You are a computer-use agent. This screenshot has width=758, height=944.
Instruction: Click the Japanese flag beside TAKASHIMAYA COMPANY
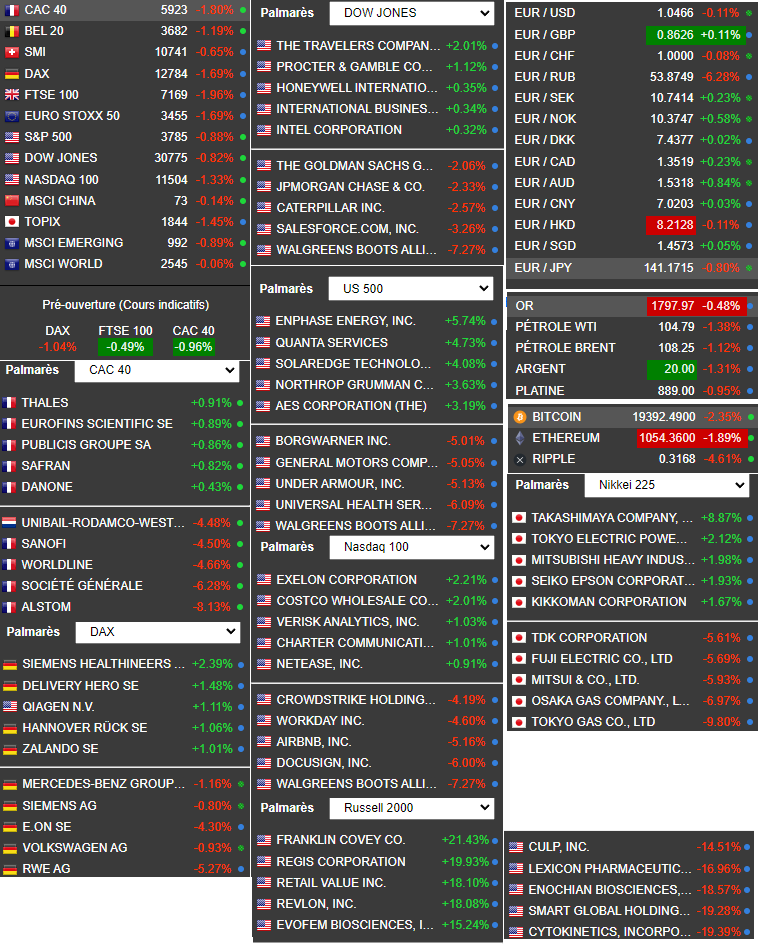(519, 518)
